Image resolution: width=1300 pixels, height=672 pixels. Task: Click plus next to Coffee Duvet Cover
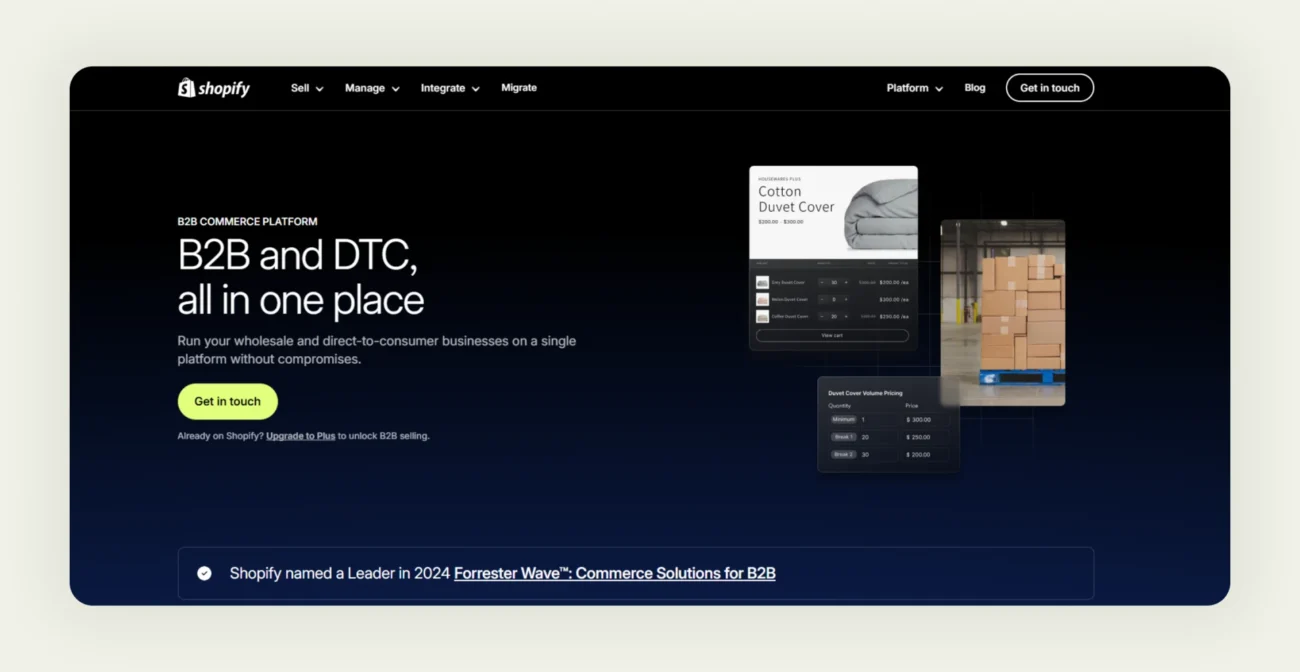pos(846,317)
